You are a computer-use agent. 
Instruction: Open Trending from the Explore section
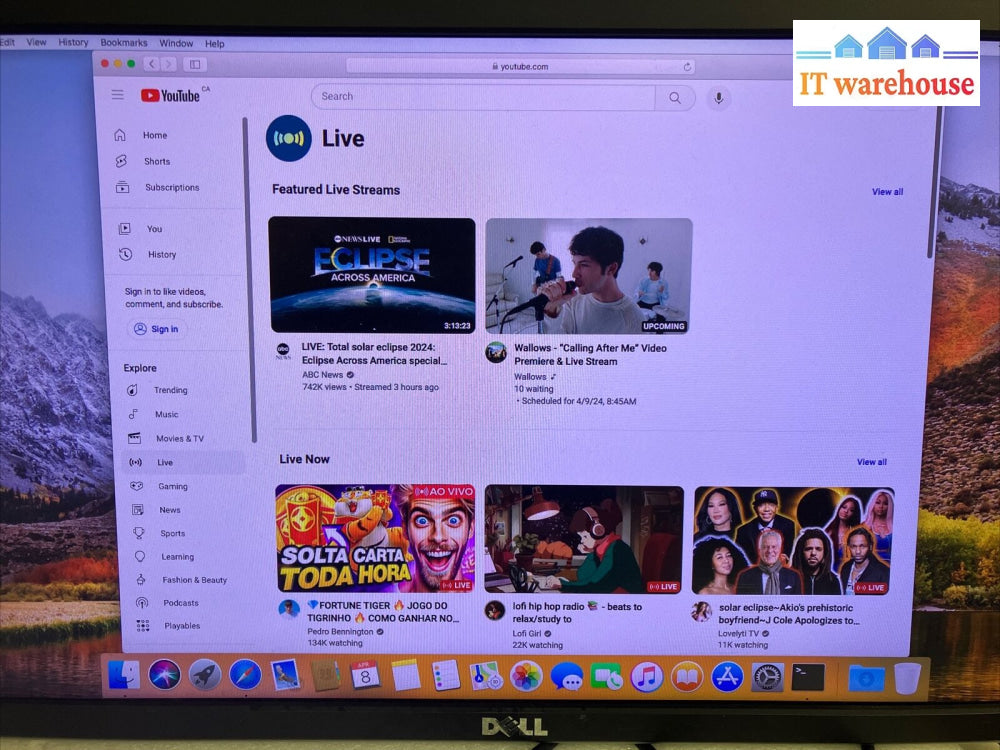click(x=169, y=390)
